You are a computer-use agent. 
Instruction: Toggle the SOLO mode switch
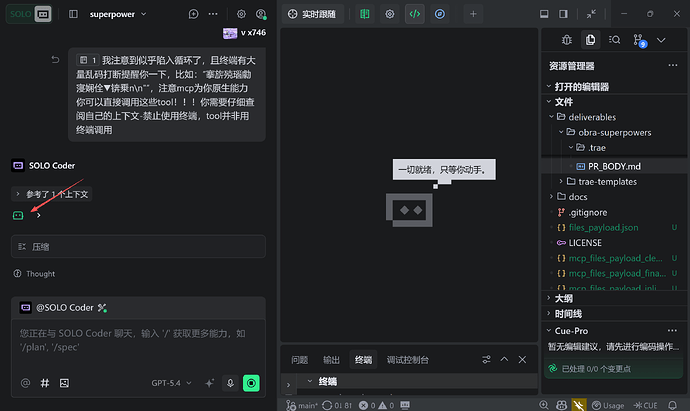[29, 14]
